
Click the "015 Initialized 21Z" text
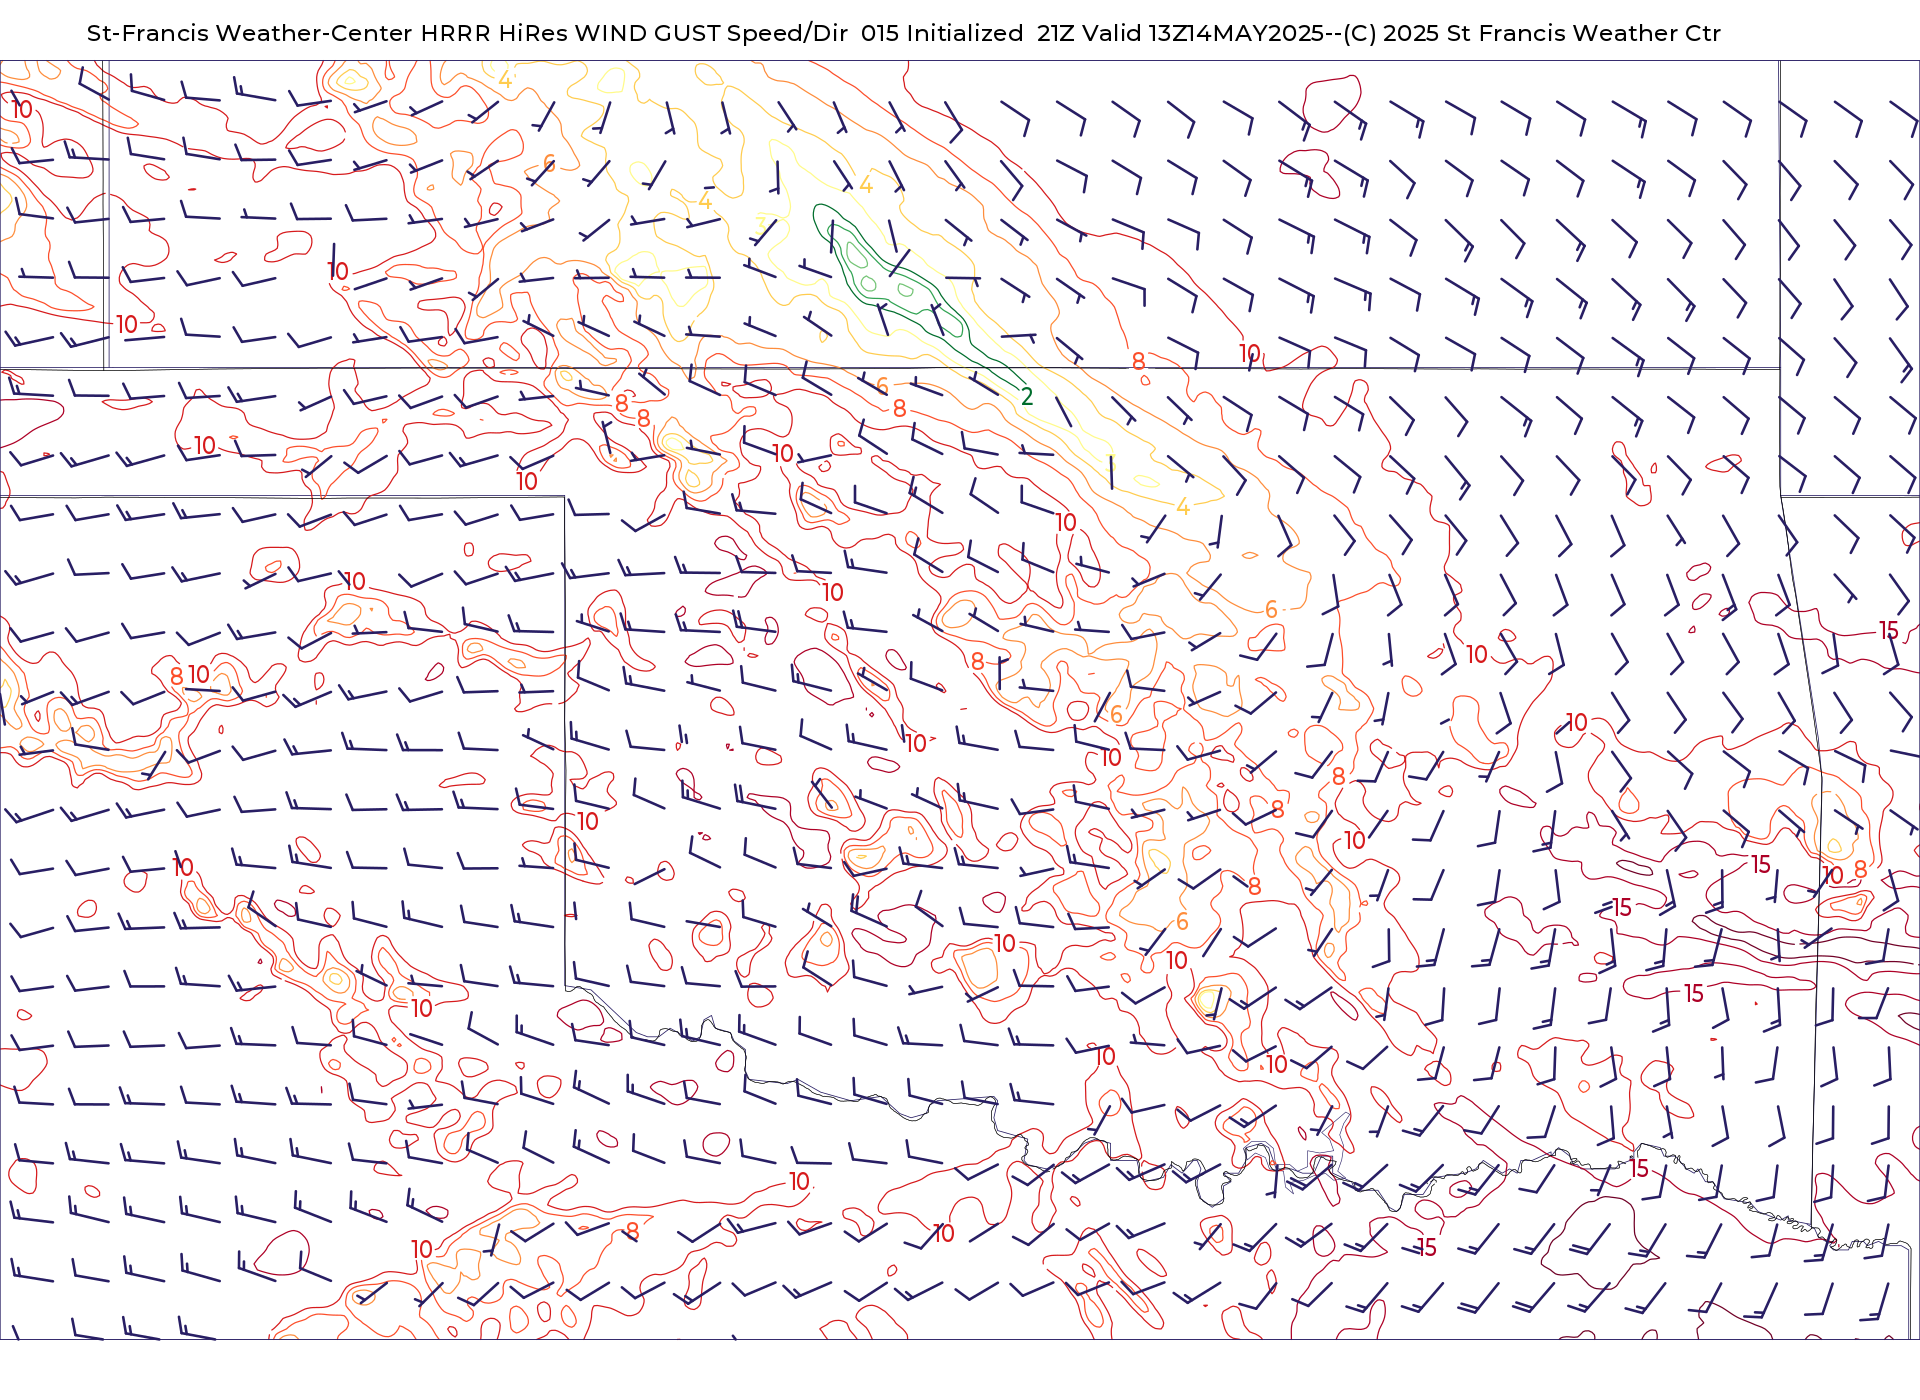click(968, 33)
